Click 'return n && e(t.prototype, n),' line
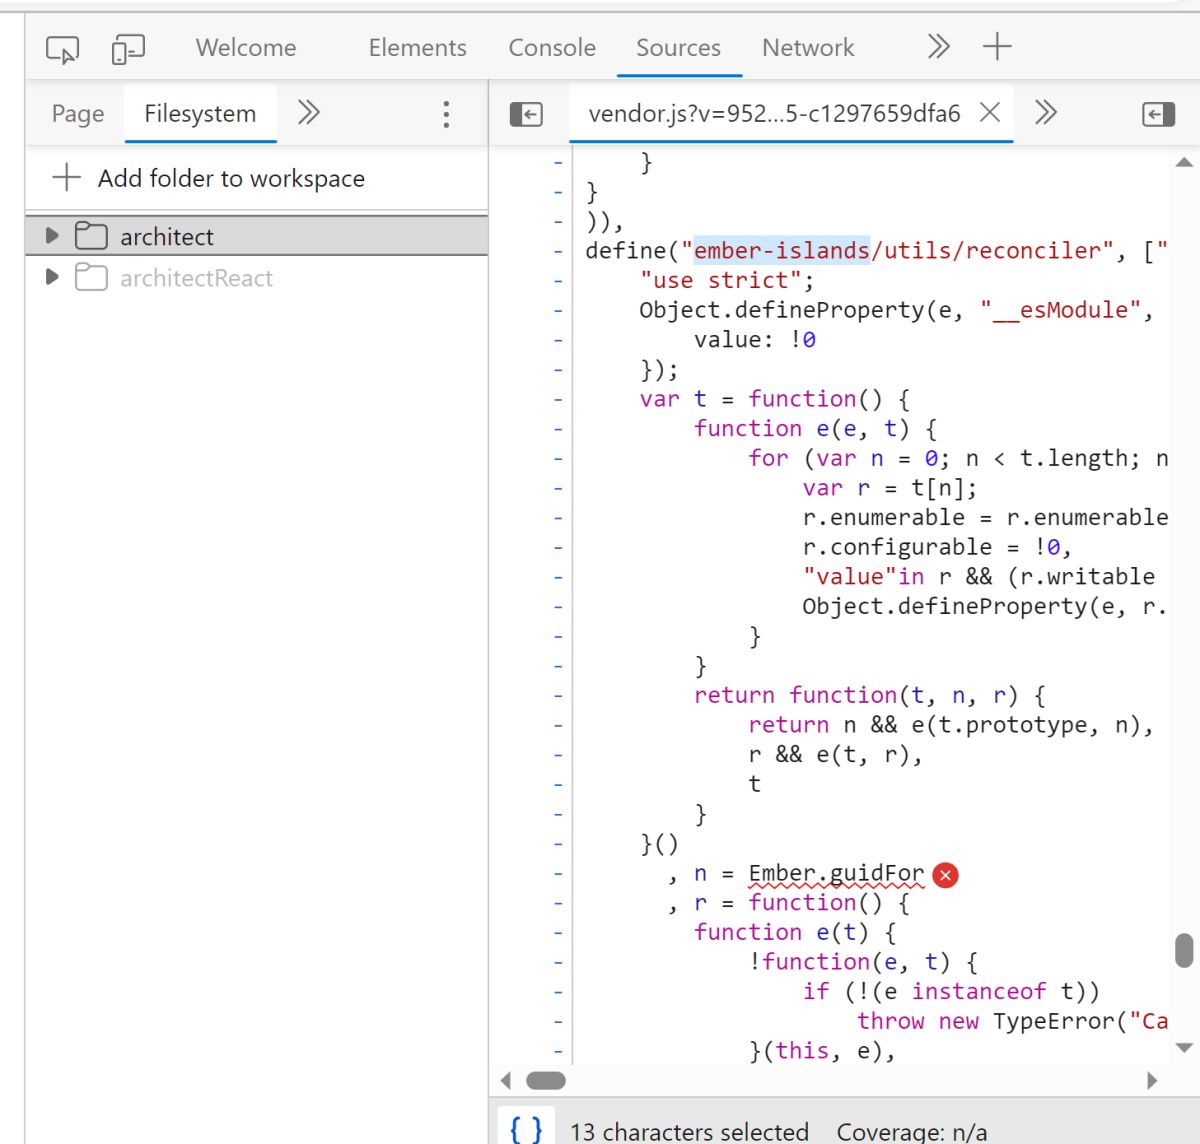The width and height of the screenshot is (1200, 1144). tap(951, 725)
